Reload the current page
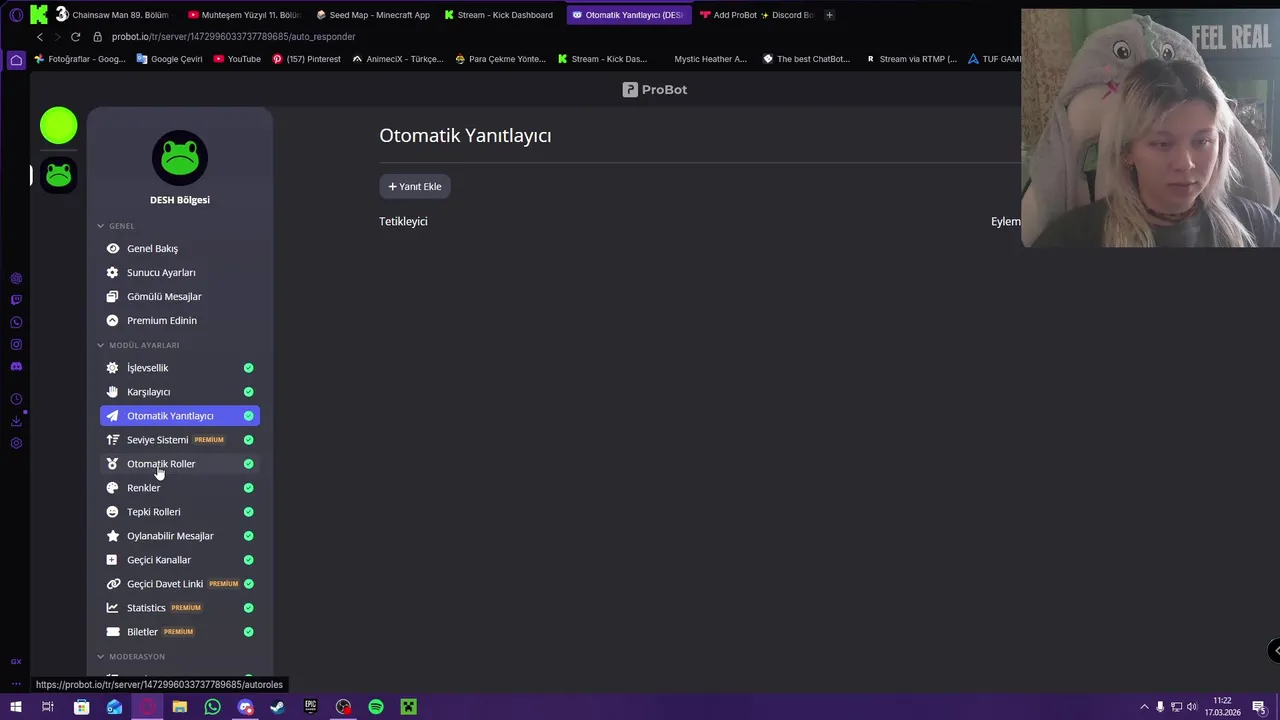1280x720 pixels. click(75, 36)
